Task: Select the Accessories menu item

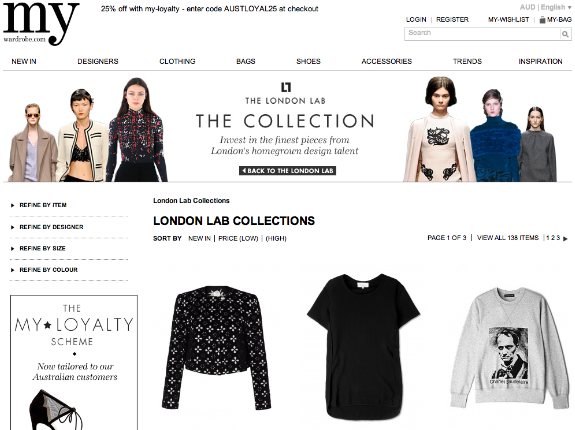Action: pos(387,61)
